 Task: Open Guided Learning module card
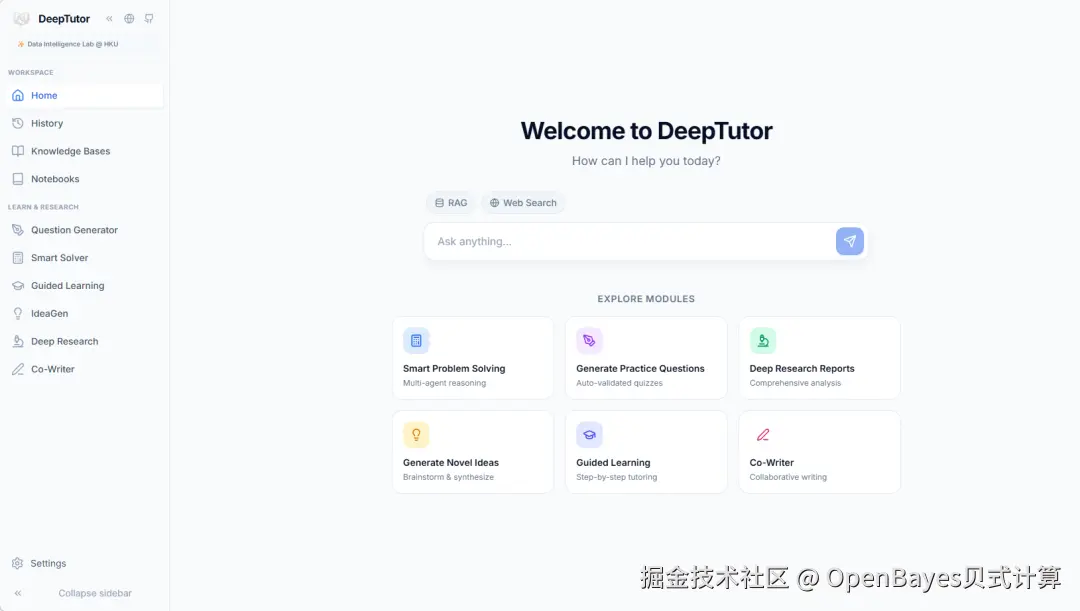point(646,452)
